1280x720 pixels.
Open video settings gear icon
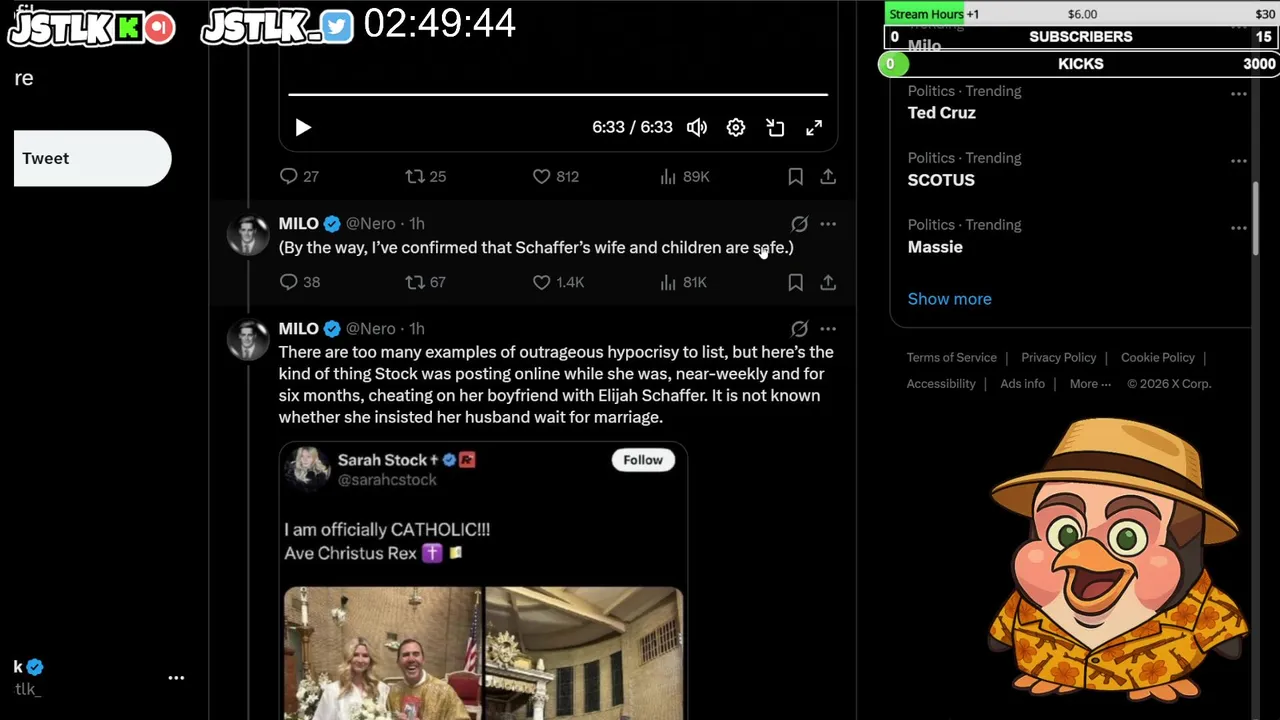pyautogui.click(x=736, y=128)
